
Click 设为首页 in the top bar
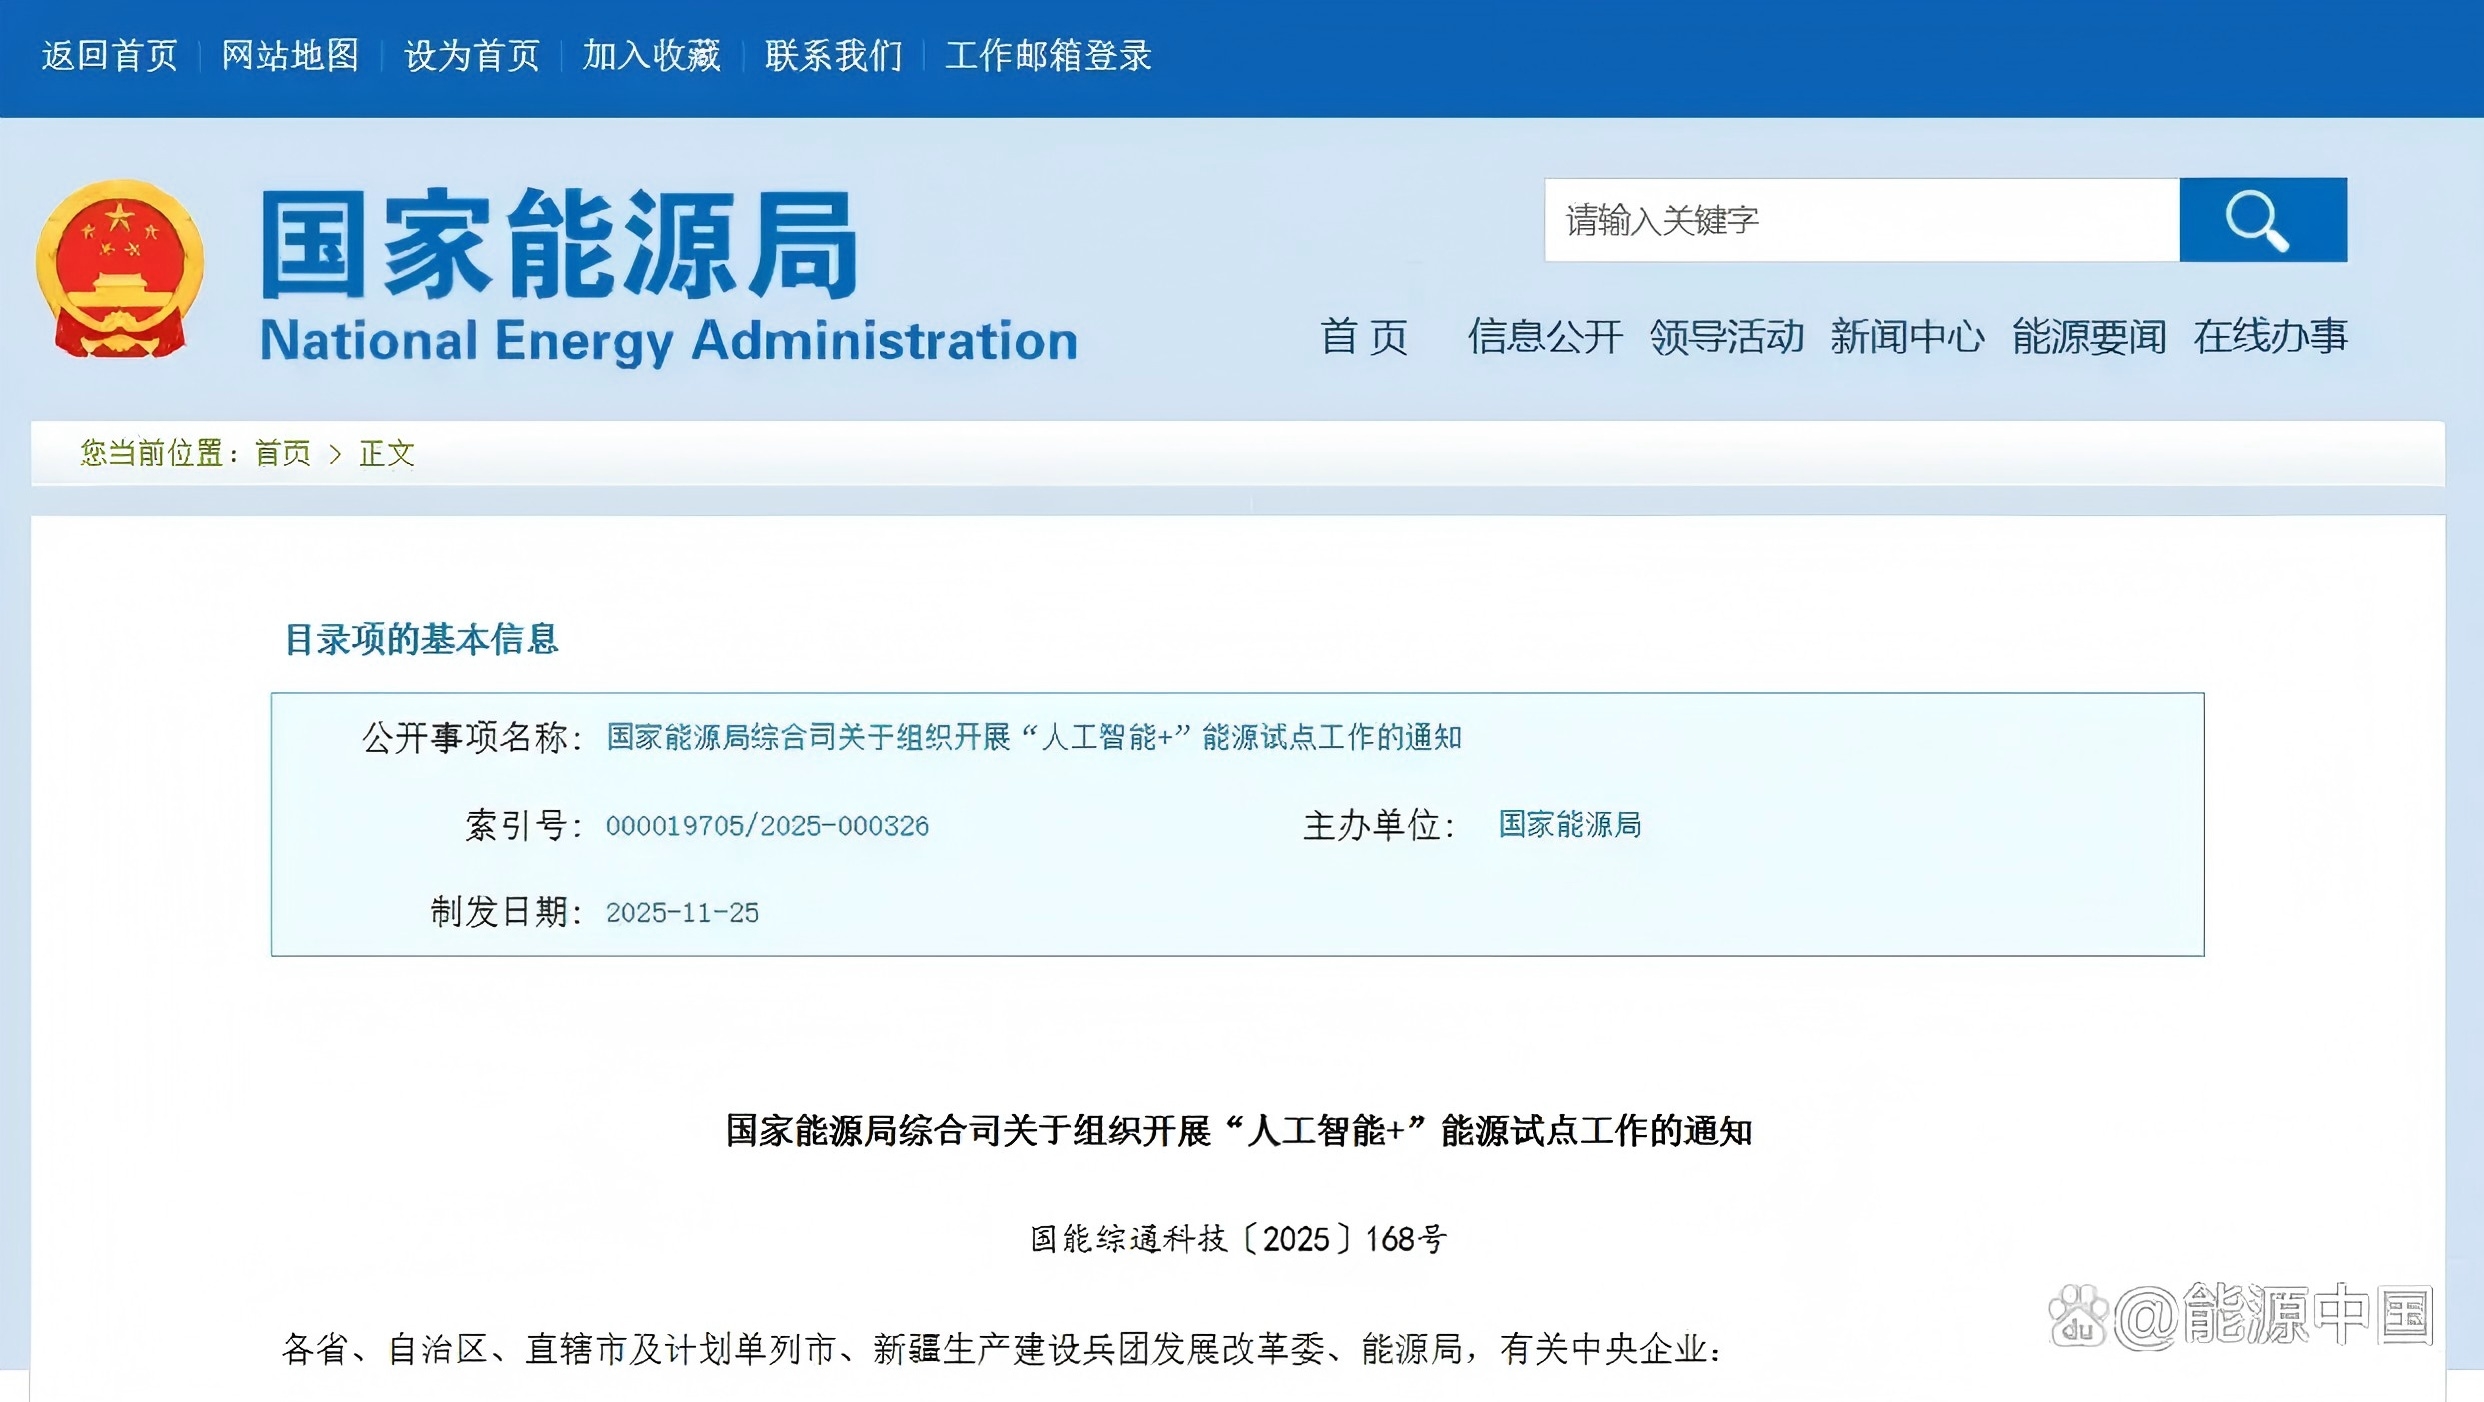[471, 55]
